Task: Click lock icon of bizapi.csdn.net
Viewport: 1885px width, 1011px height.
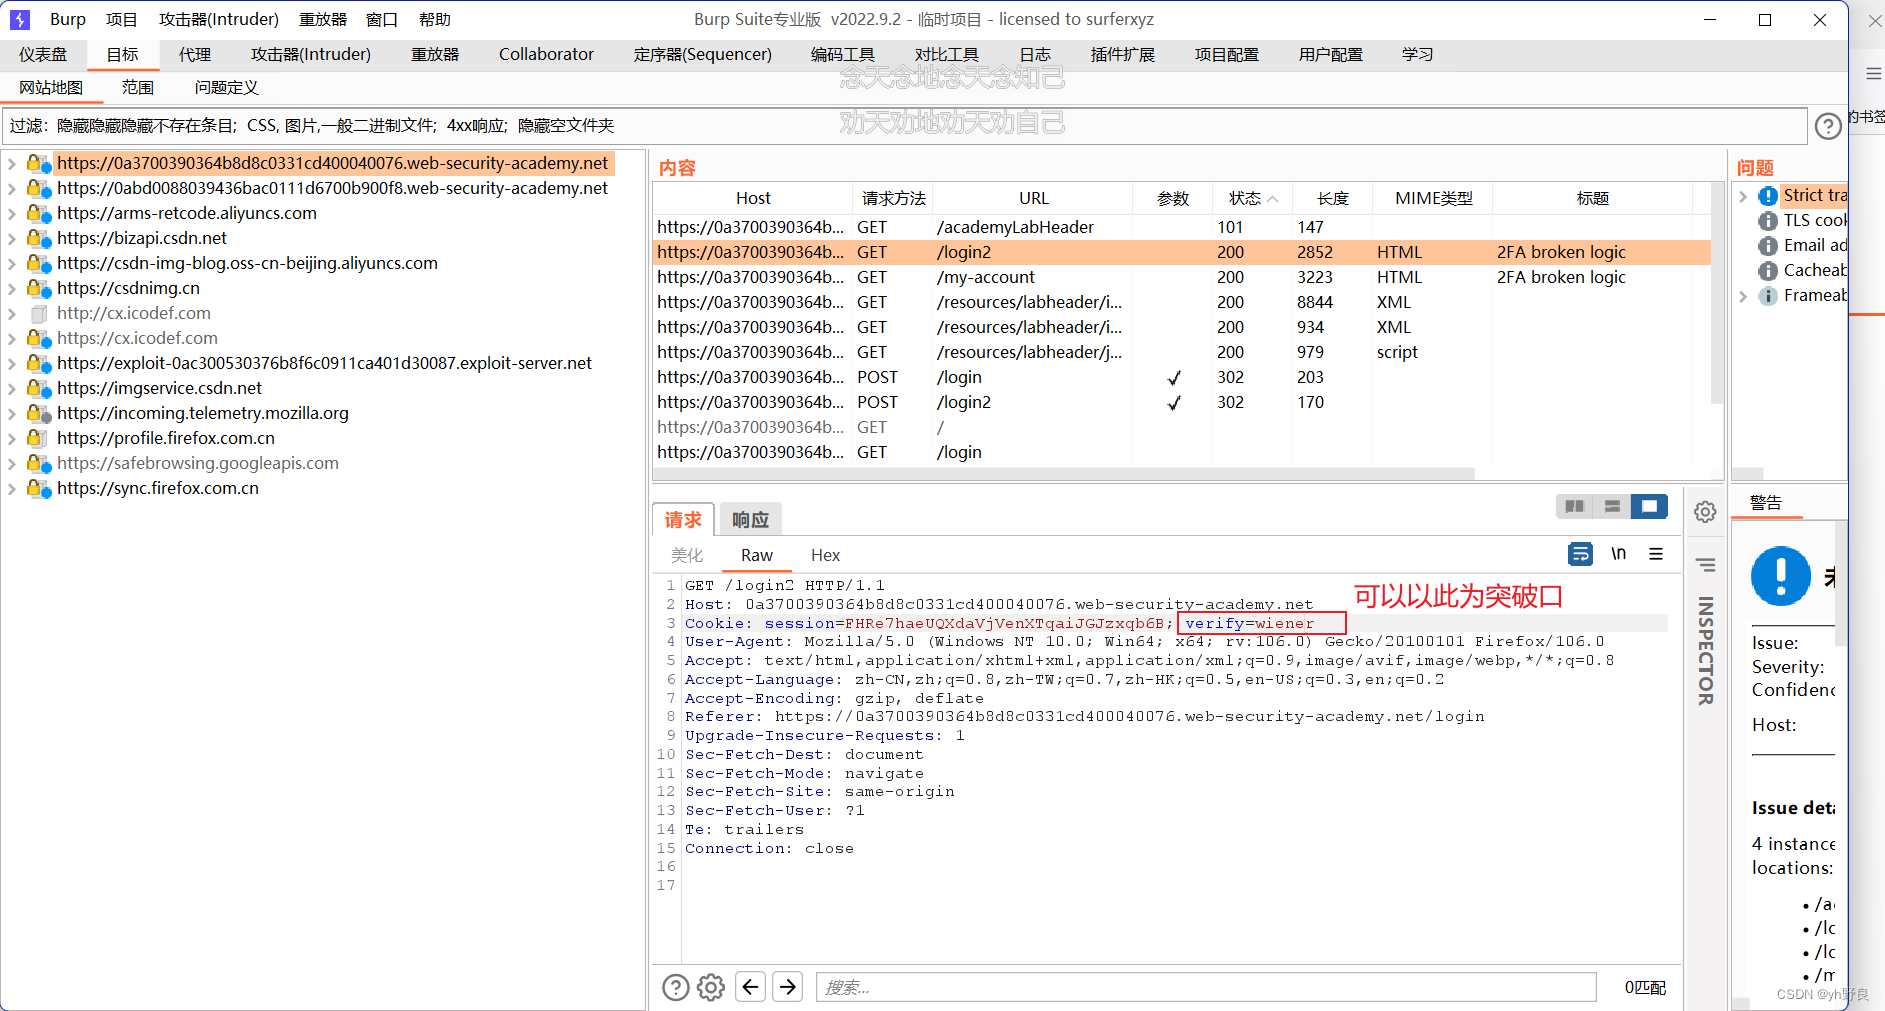Action: pyautogui.click(x=39, y=238)
